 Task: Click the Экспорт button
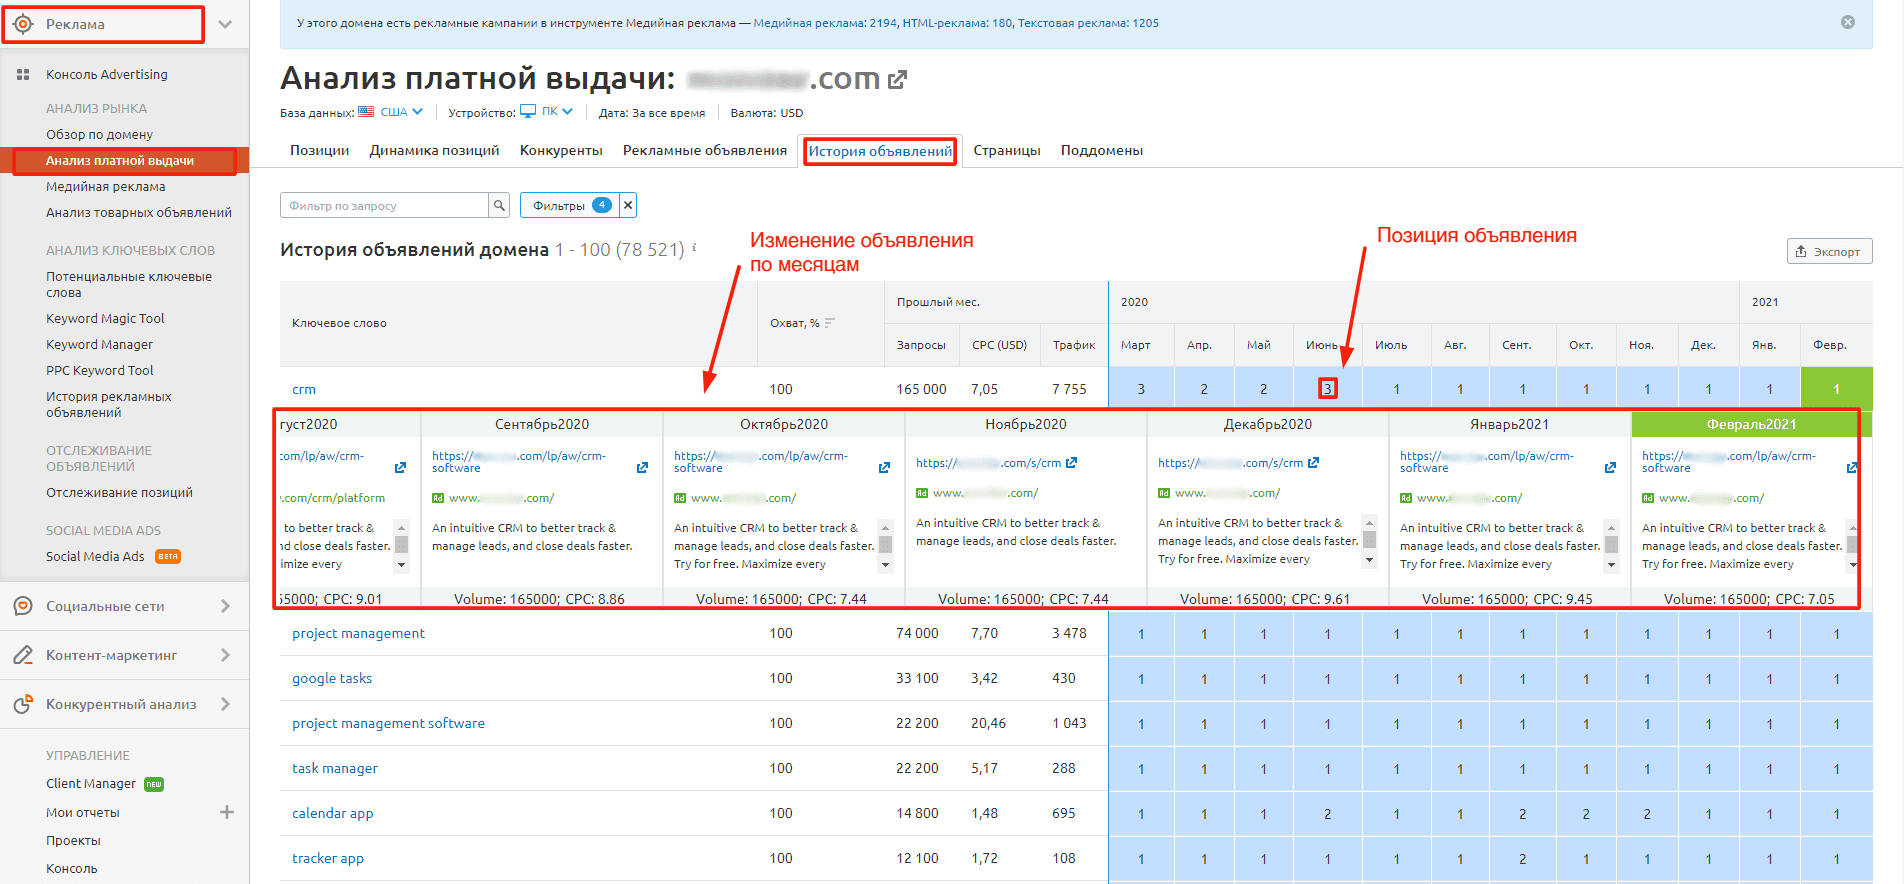click(x=1828, y=252)
